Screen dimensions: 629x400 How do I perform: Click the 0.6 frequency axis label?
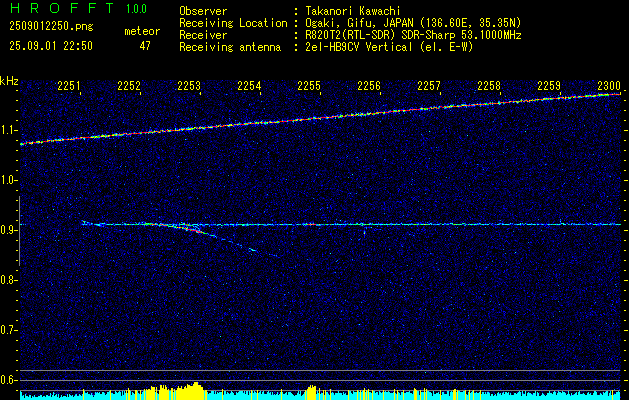pyautogui.click(x=9, y=380)
